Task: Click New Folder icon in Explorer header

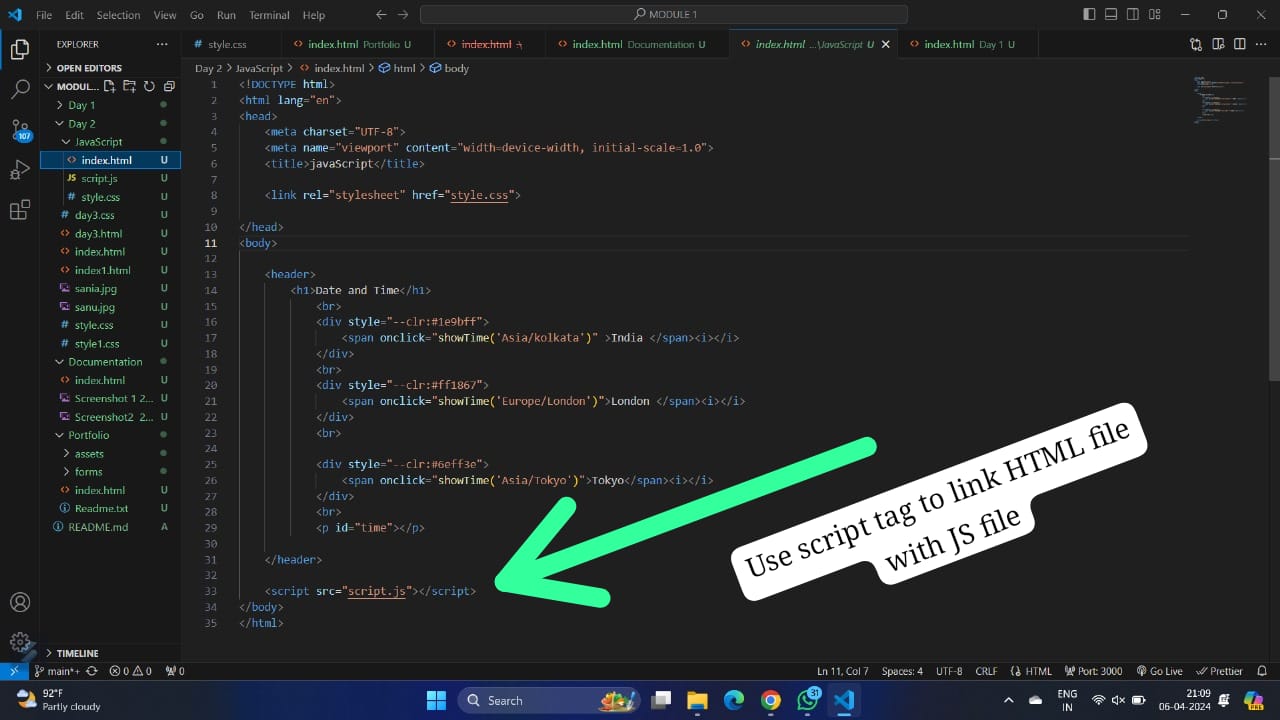Action: 129,86
